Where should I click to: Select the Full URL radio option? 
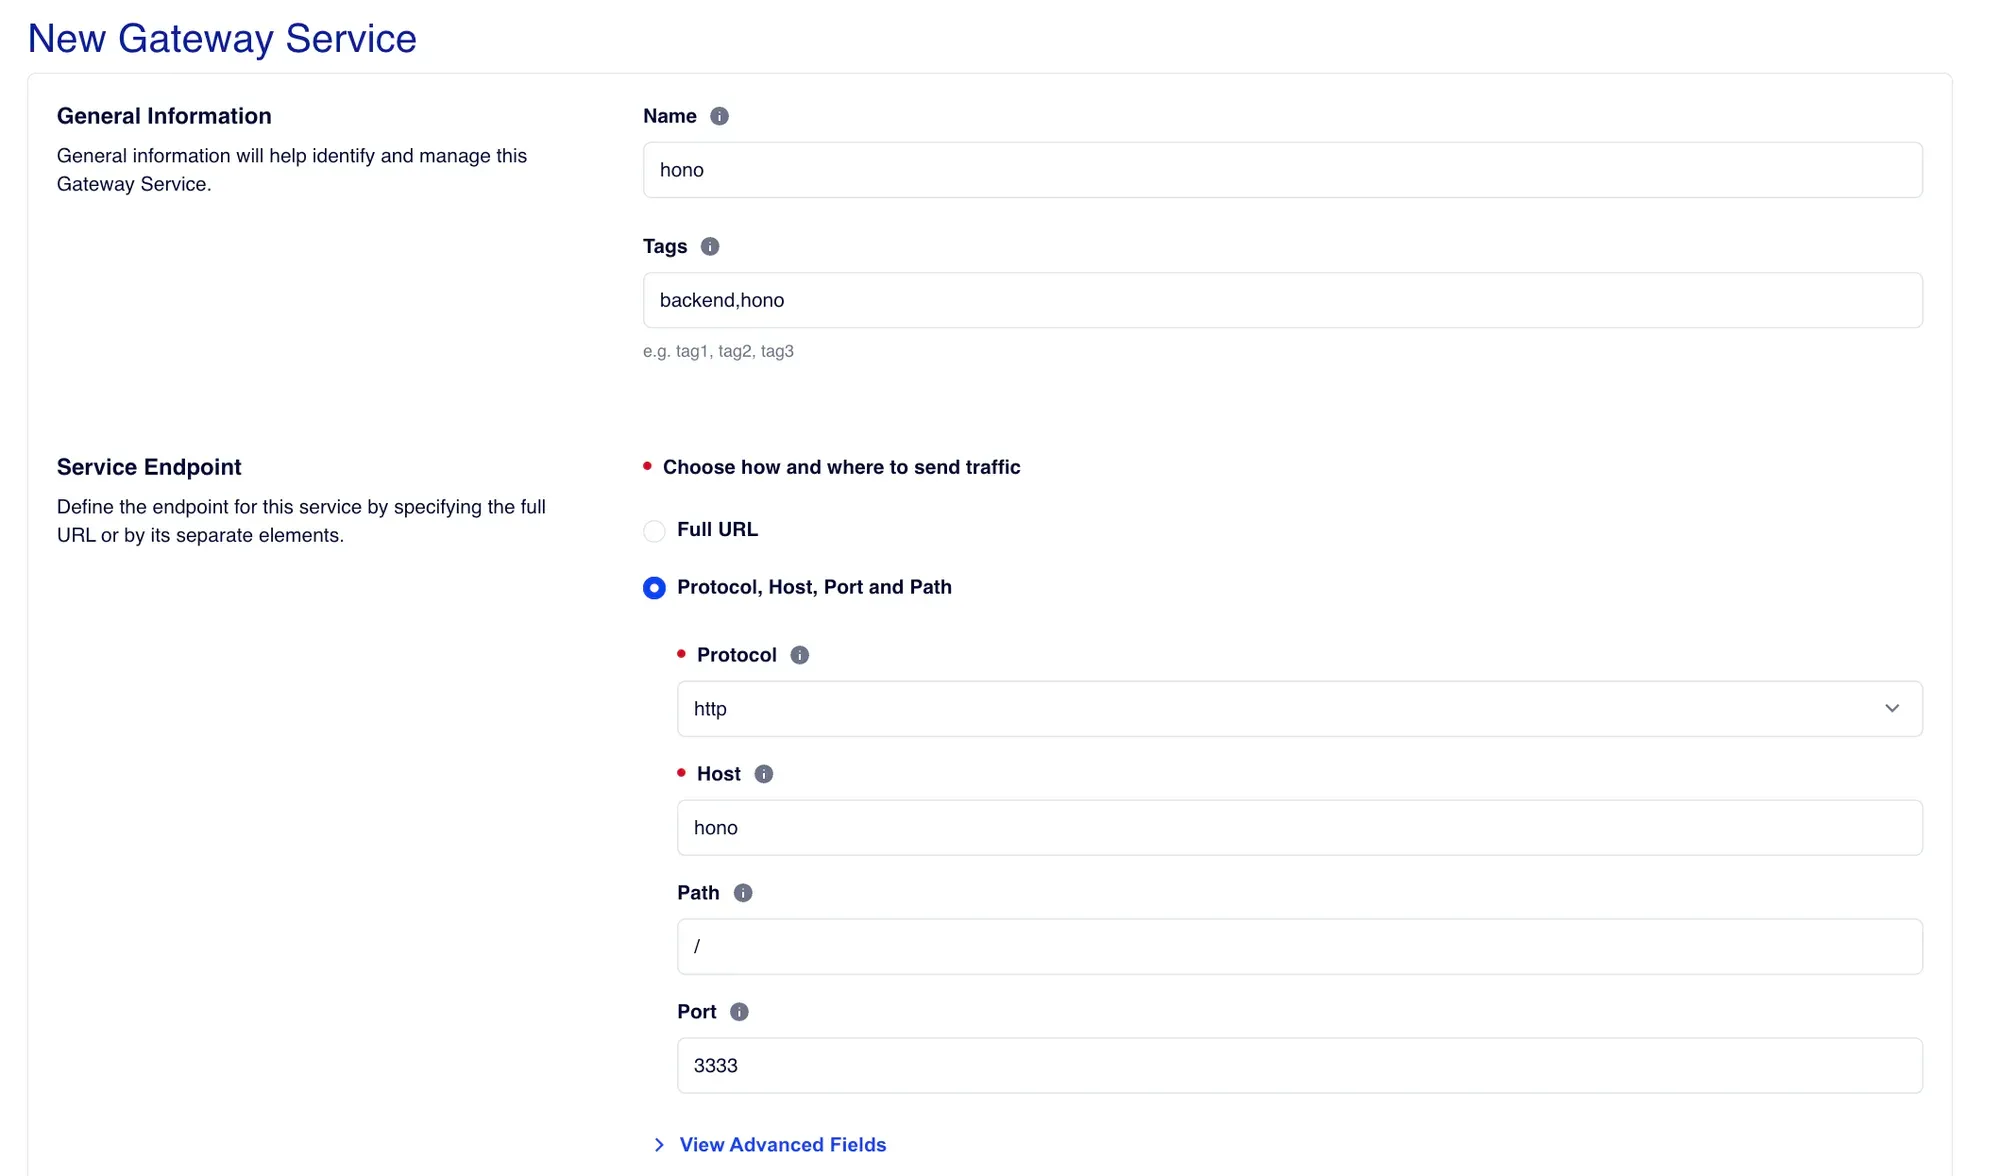point(654,530)
